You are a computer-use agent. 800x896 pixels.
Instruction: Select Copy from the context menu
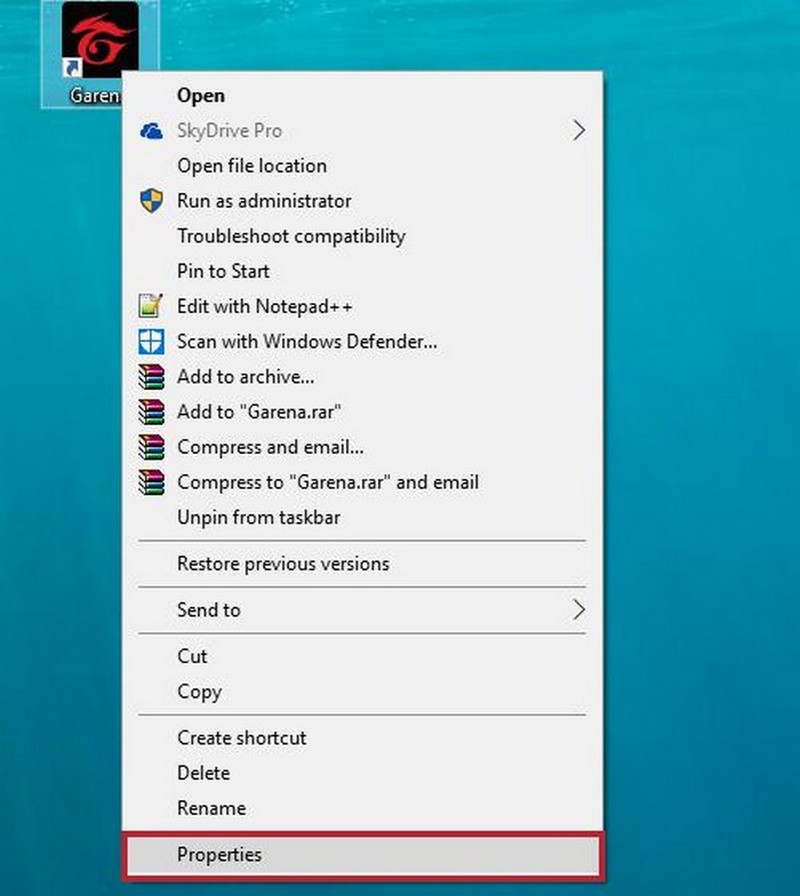point(362,691)
